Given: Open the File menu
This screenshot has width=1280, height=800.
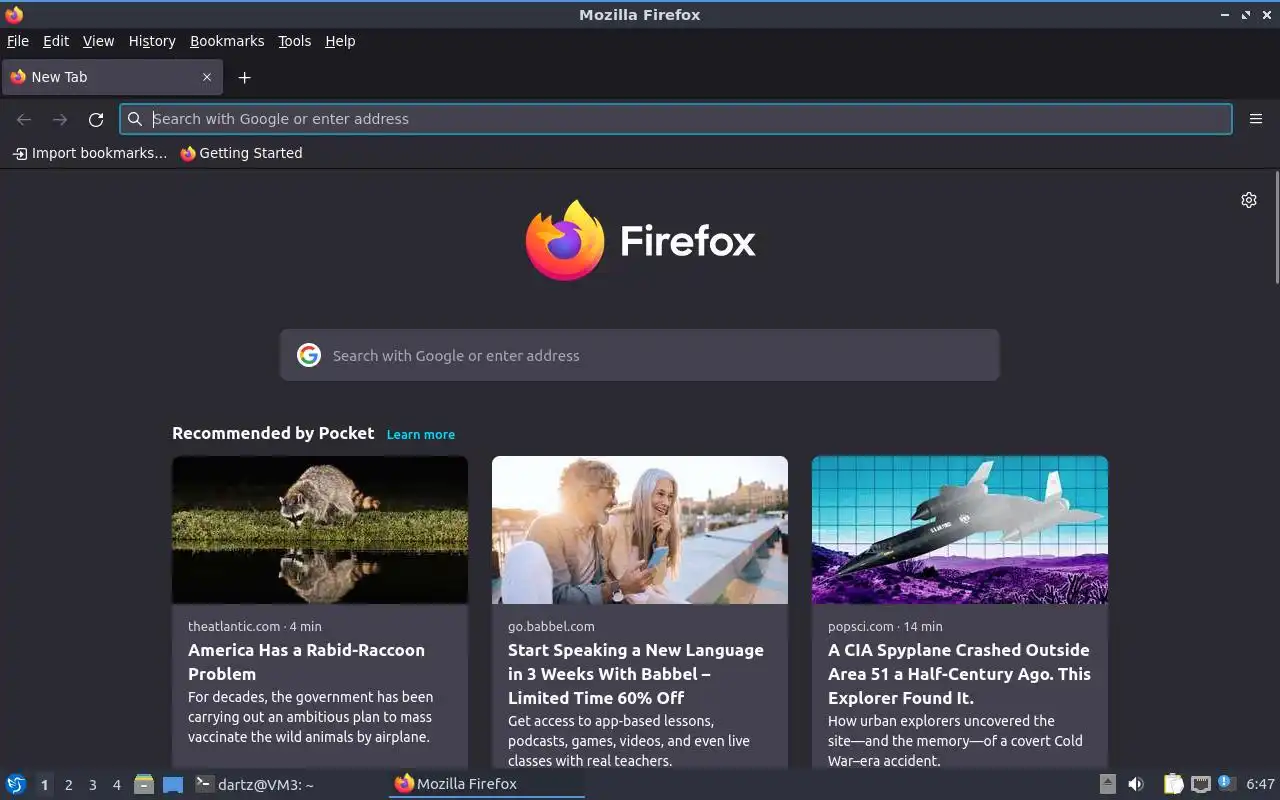Looking at the screenshot, I should [x=18, y=41].
